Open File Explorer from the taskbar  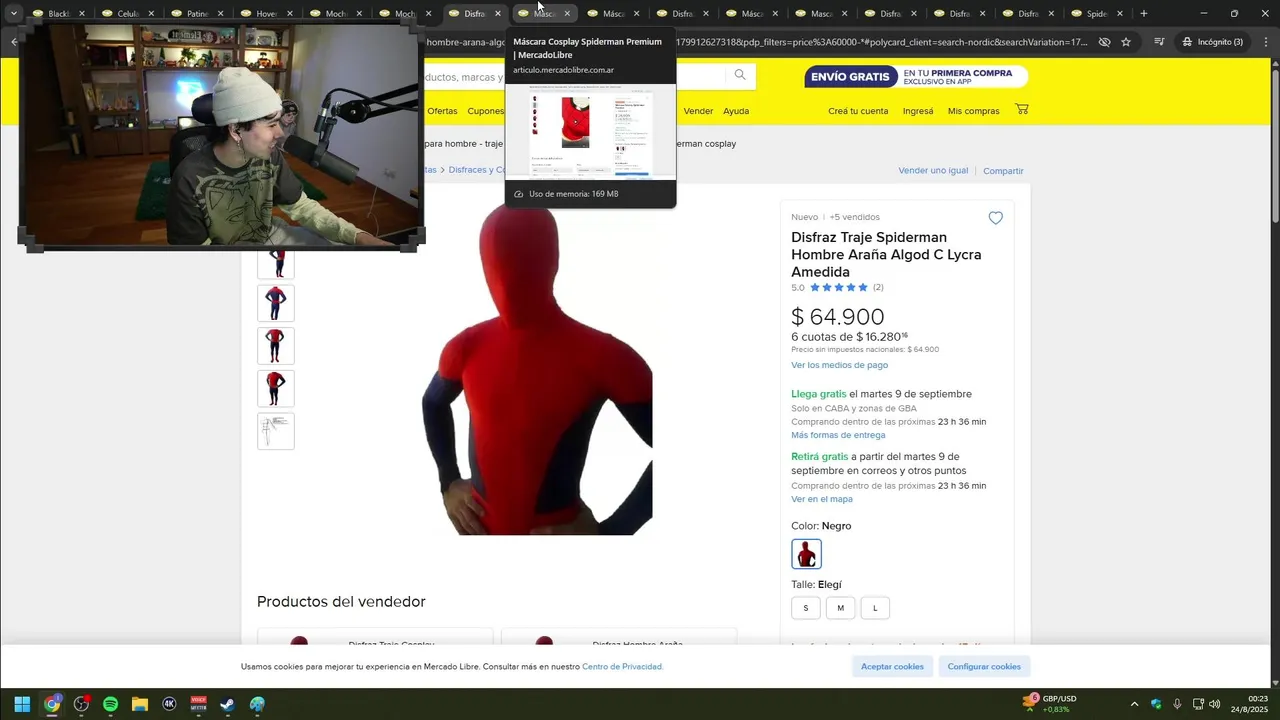point(140,704)
